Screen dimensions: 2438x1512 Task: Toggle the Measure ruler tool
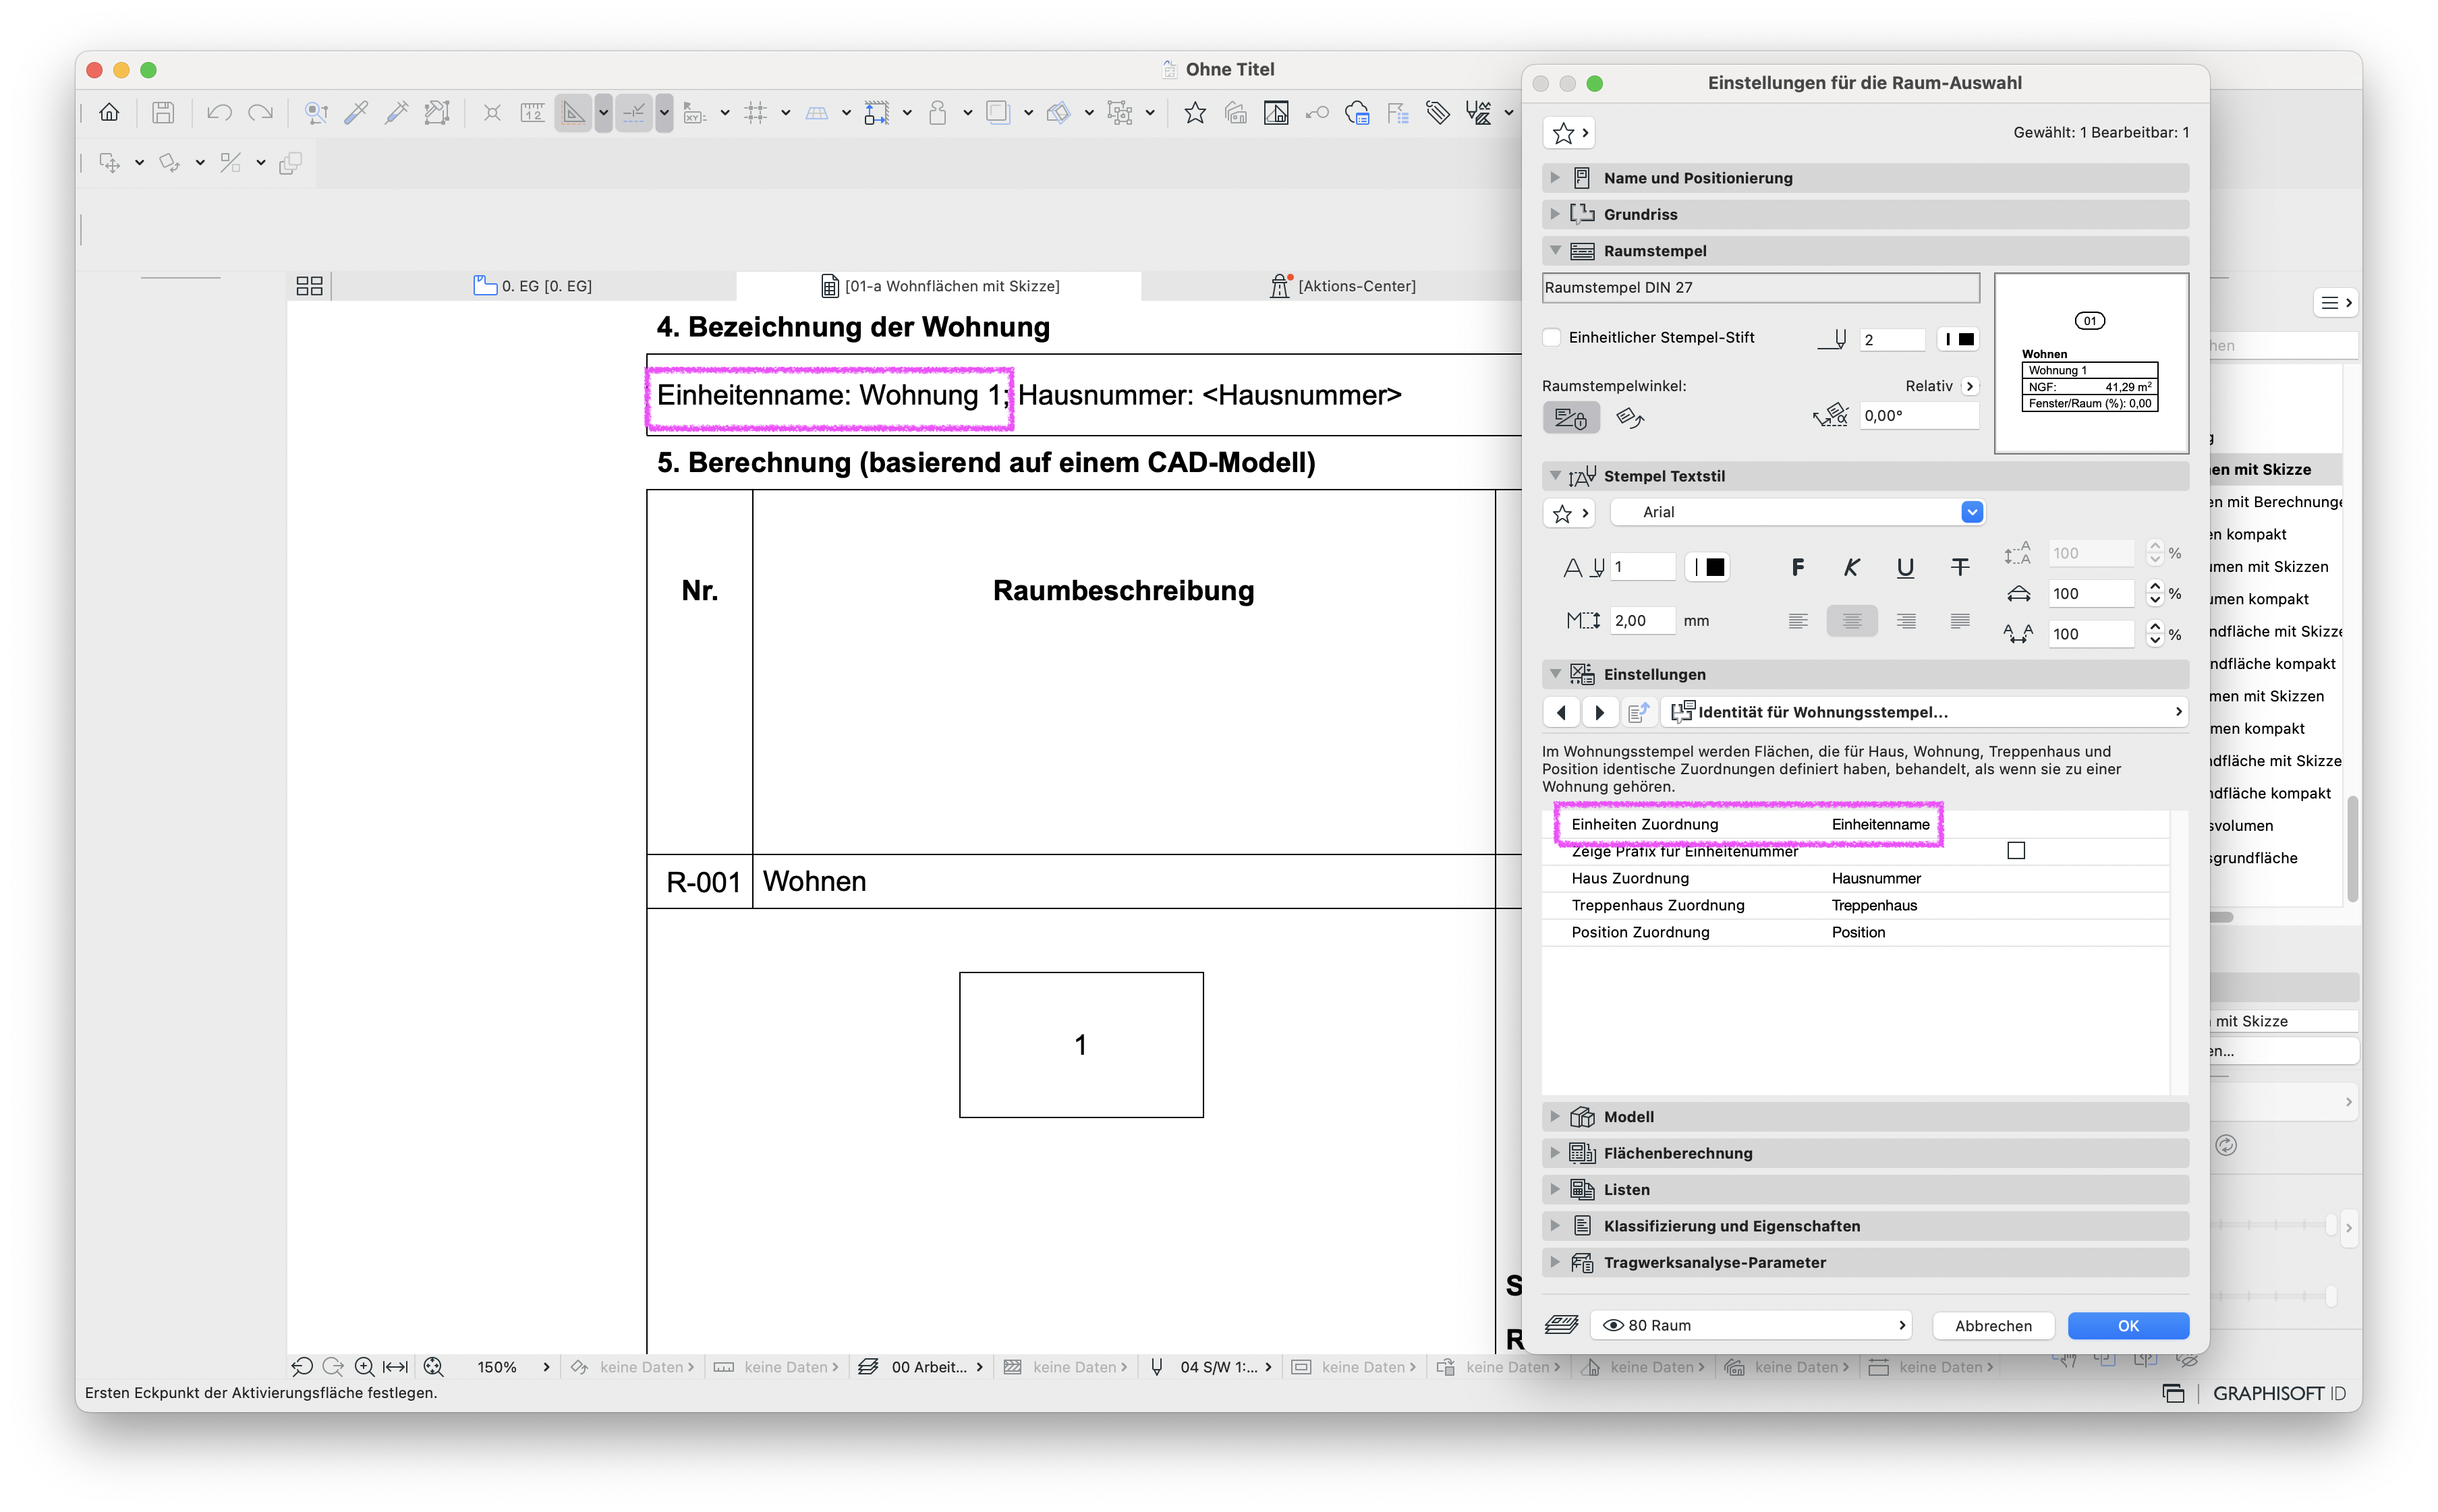pyautogui.click(x=532, y=113)
